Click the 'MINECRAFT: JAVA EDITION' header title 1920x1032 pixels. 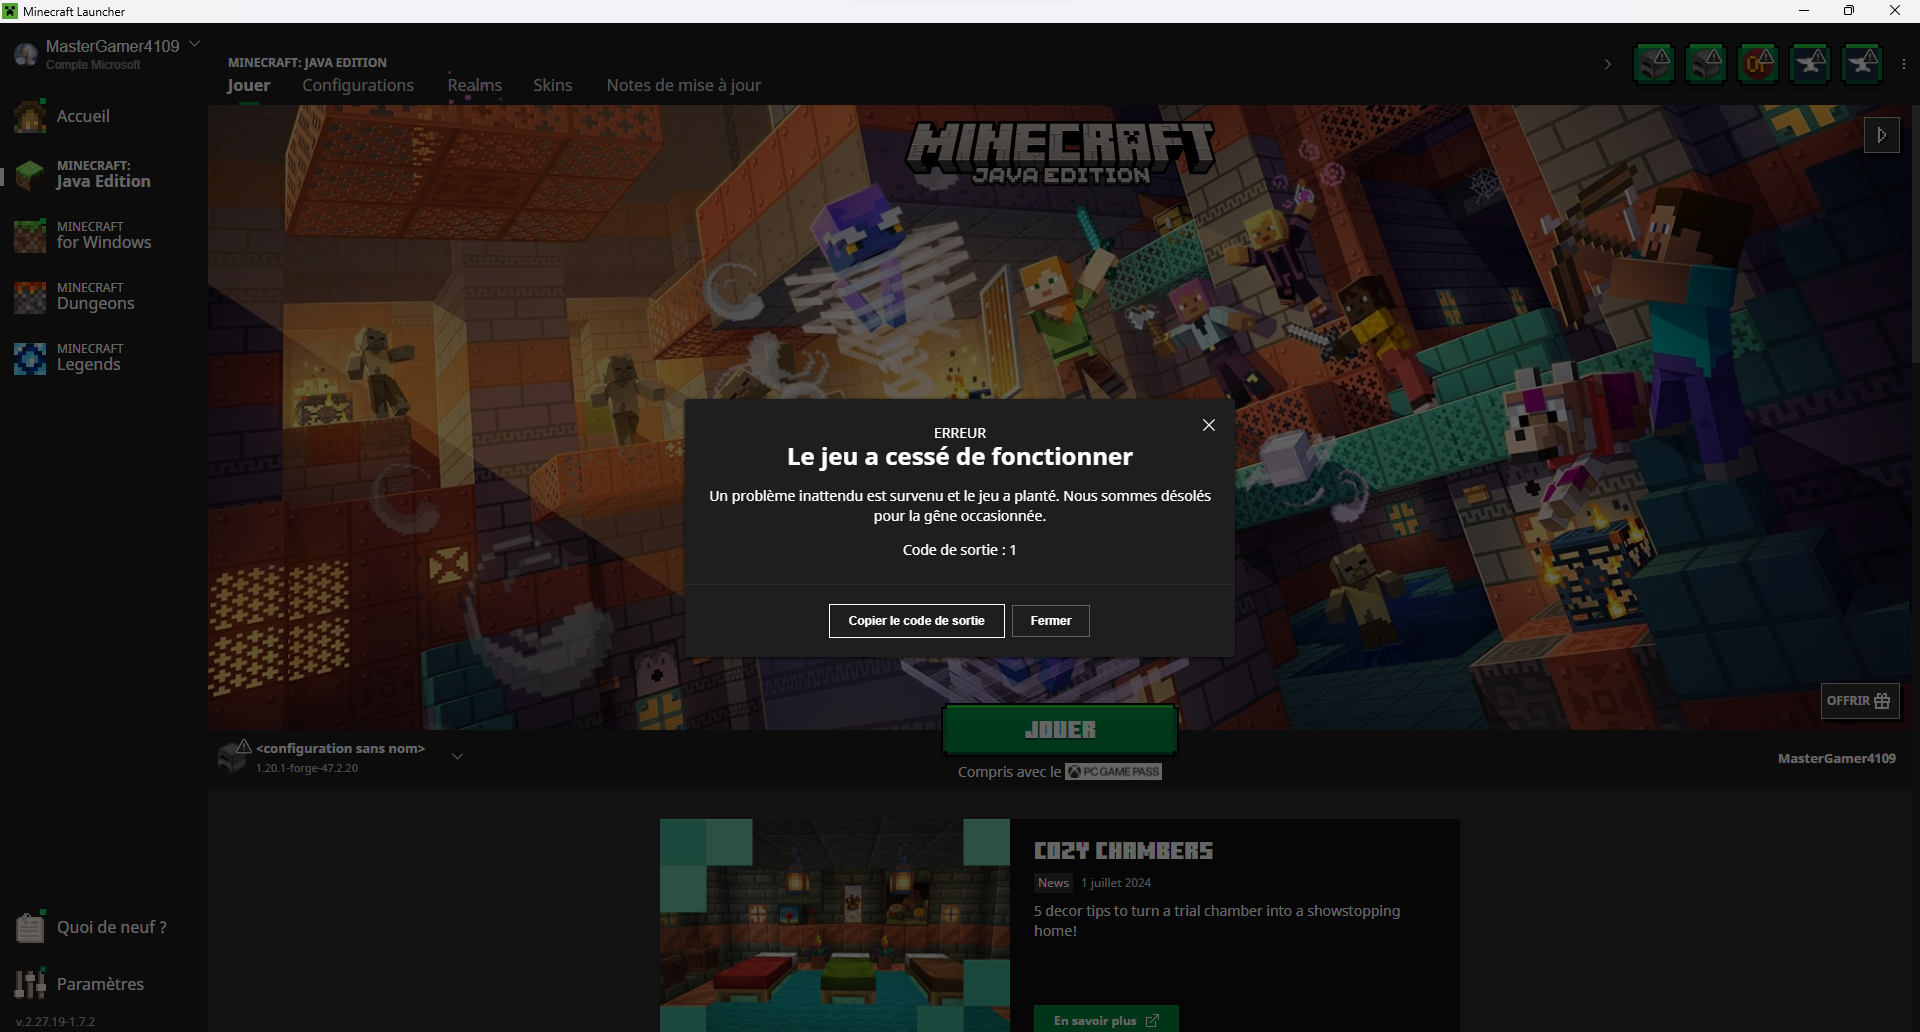307,62
